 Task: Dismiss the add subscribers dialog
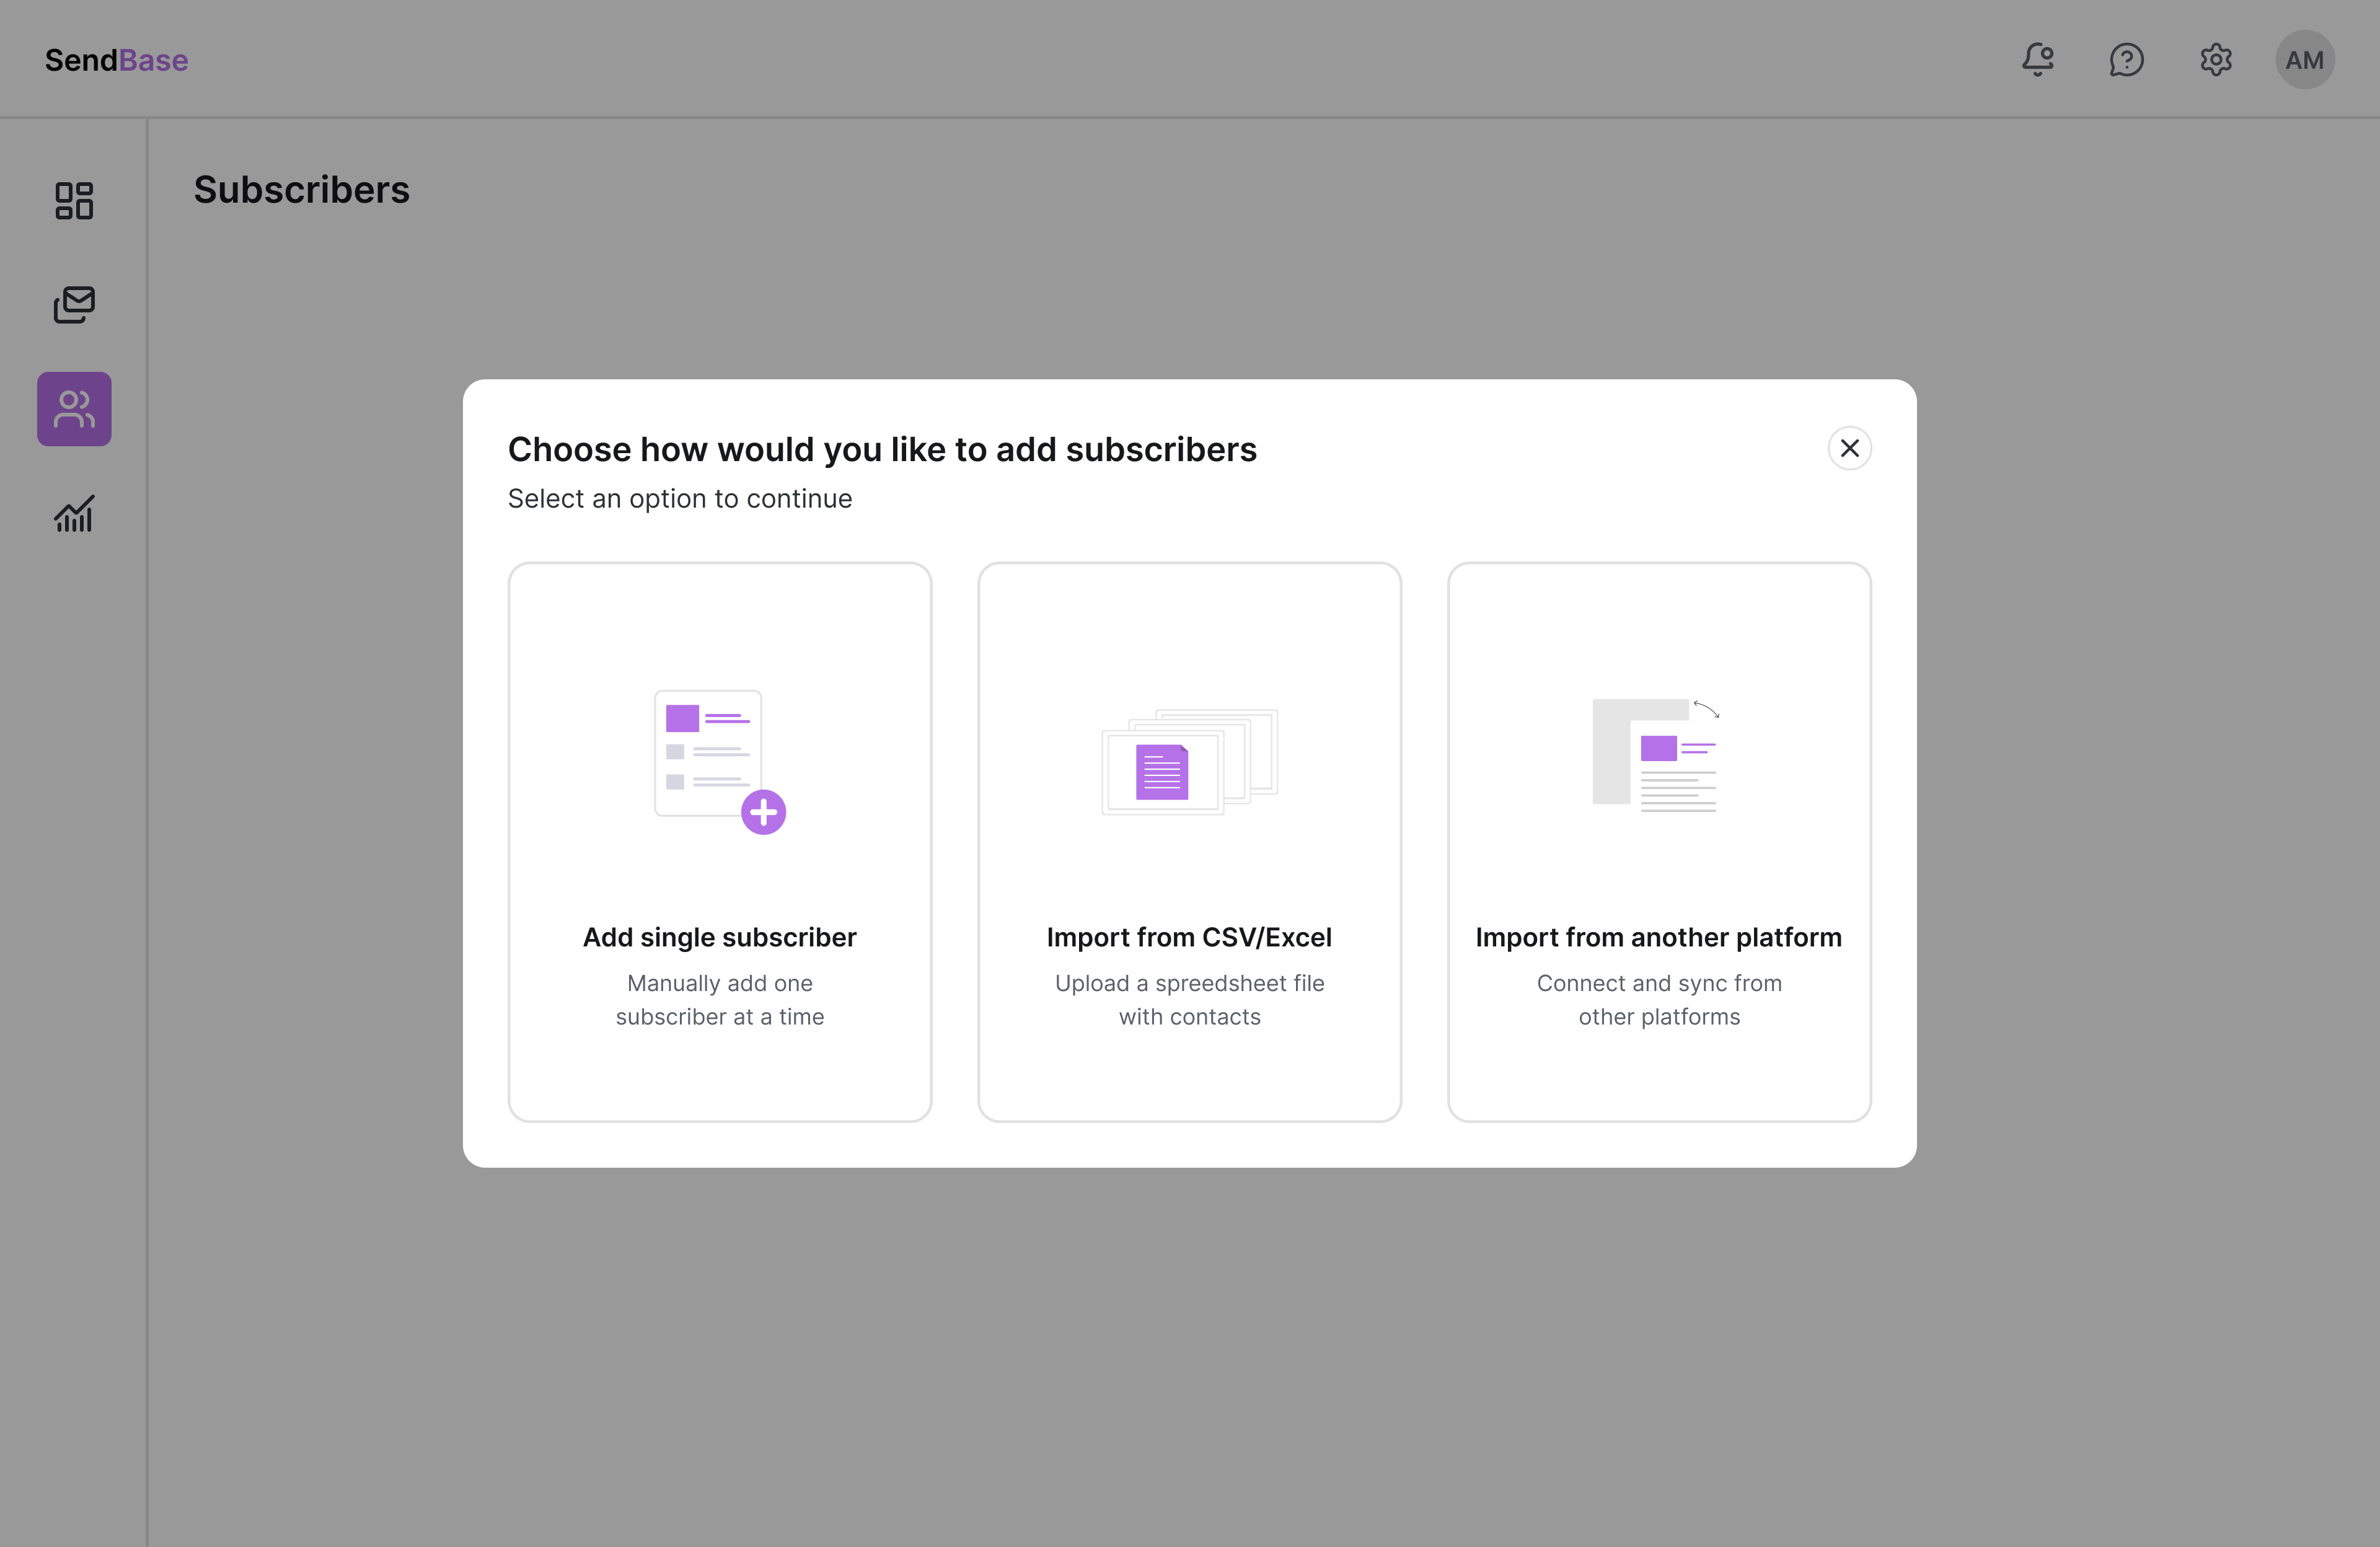[1849, 448]
